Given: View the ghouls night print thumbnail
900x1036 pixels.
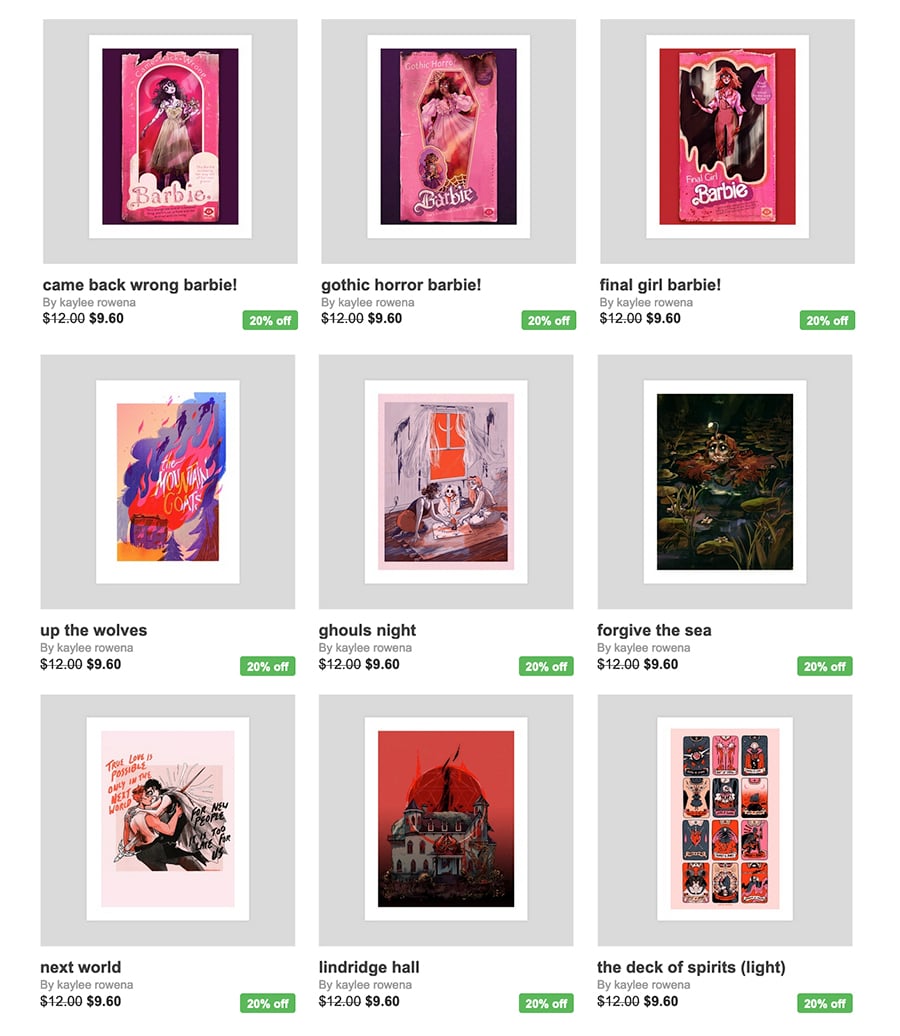Looking at the screenshot, I should 446,482.
